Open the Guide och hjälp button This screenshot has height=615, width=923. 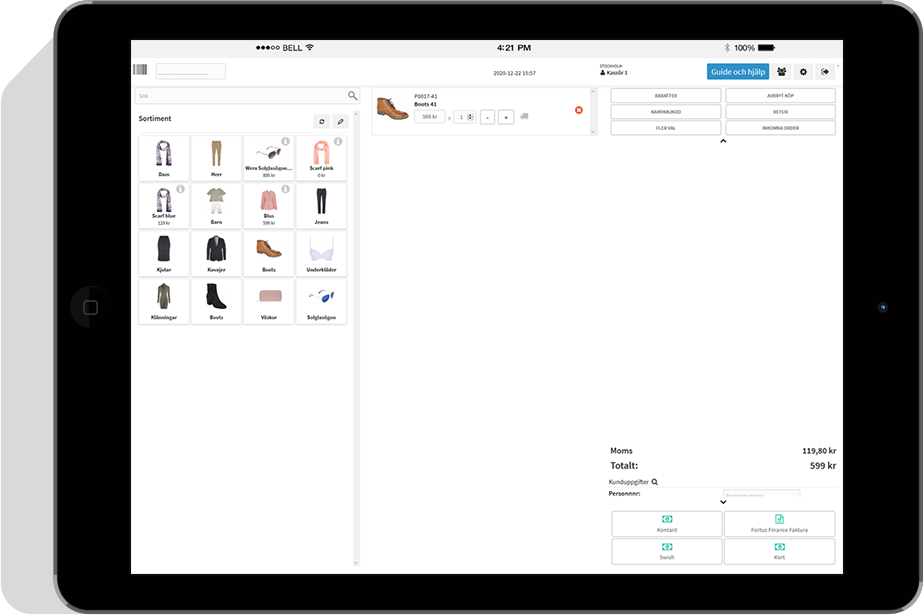(737, 72)
